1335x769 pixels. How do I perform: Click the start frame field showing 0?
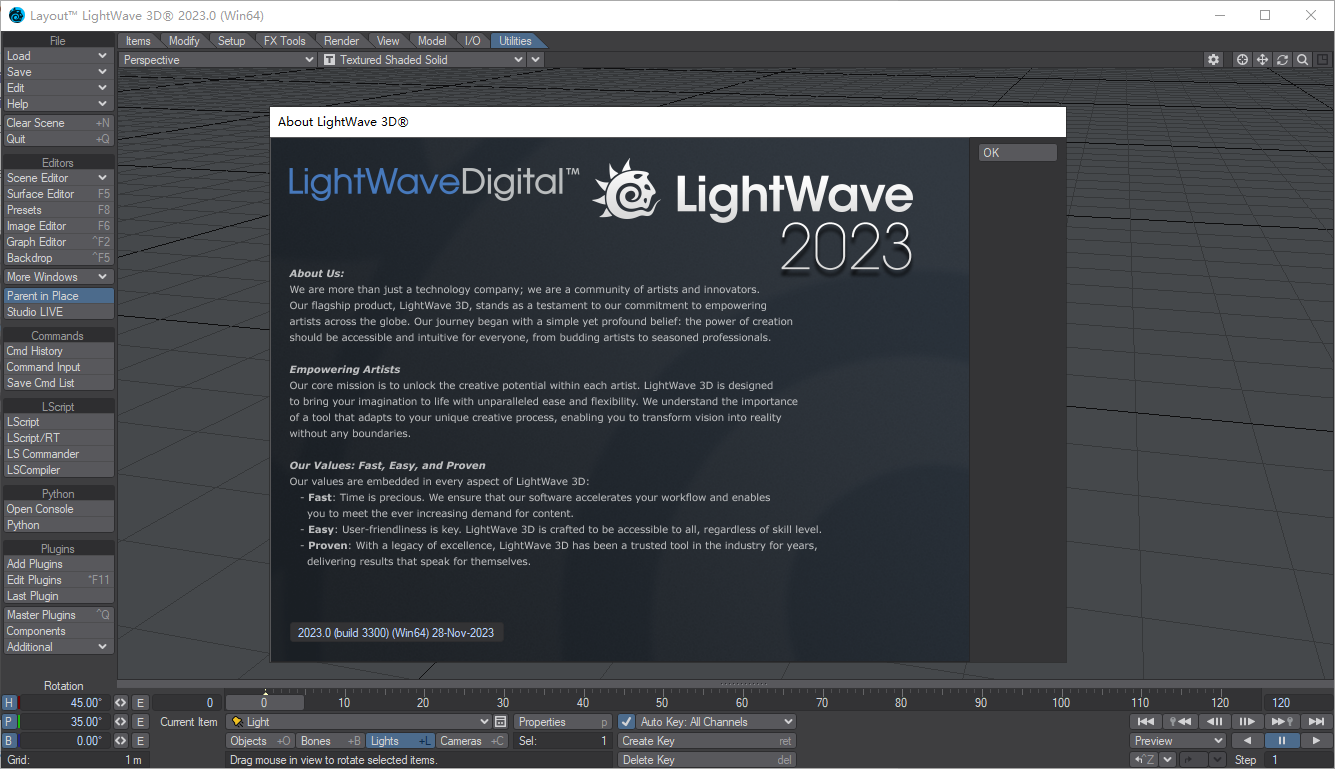[187, 703]
